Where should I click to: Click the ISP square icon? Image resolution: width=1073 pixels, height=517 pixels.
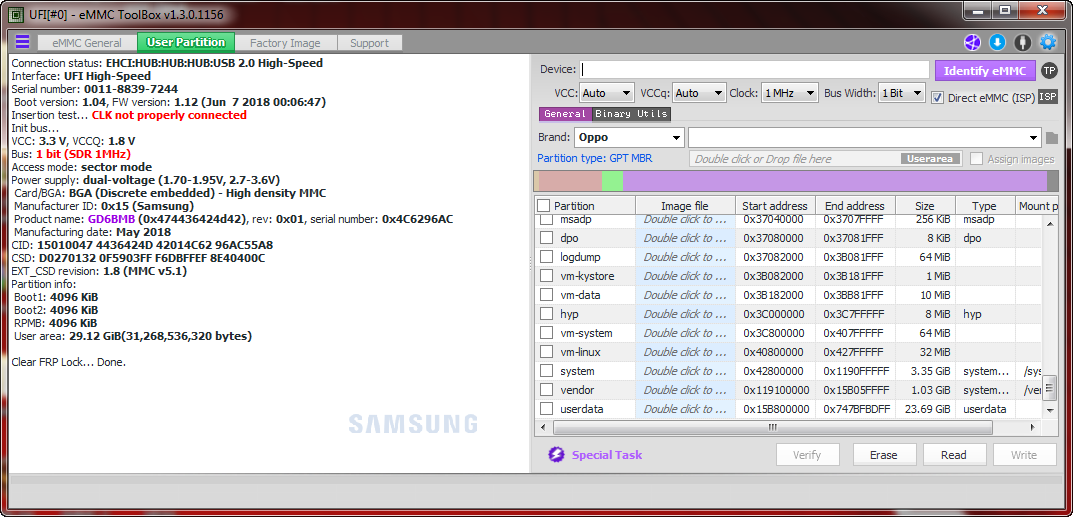pyautogui.click(x=1048, y=97)
